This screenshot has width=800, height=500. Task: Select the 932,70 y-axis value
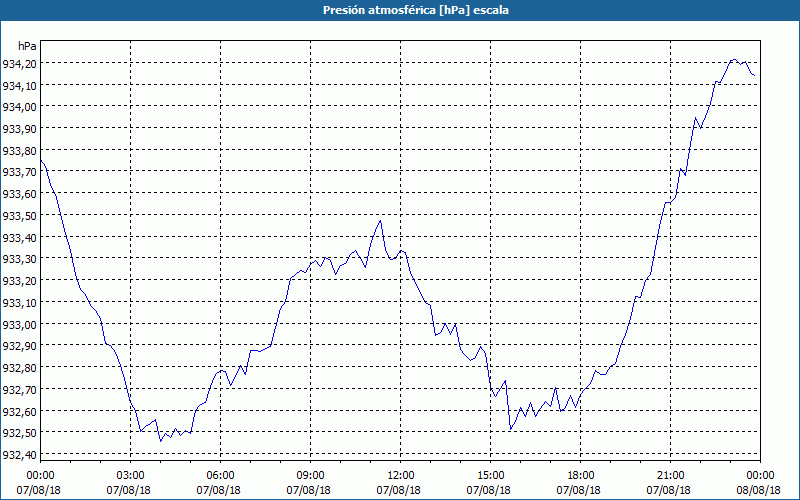[x=19, y=389]
